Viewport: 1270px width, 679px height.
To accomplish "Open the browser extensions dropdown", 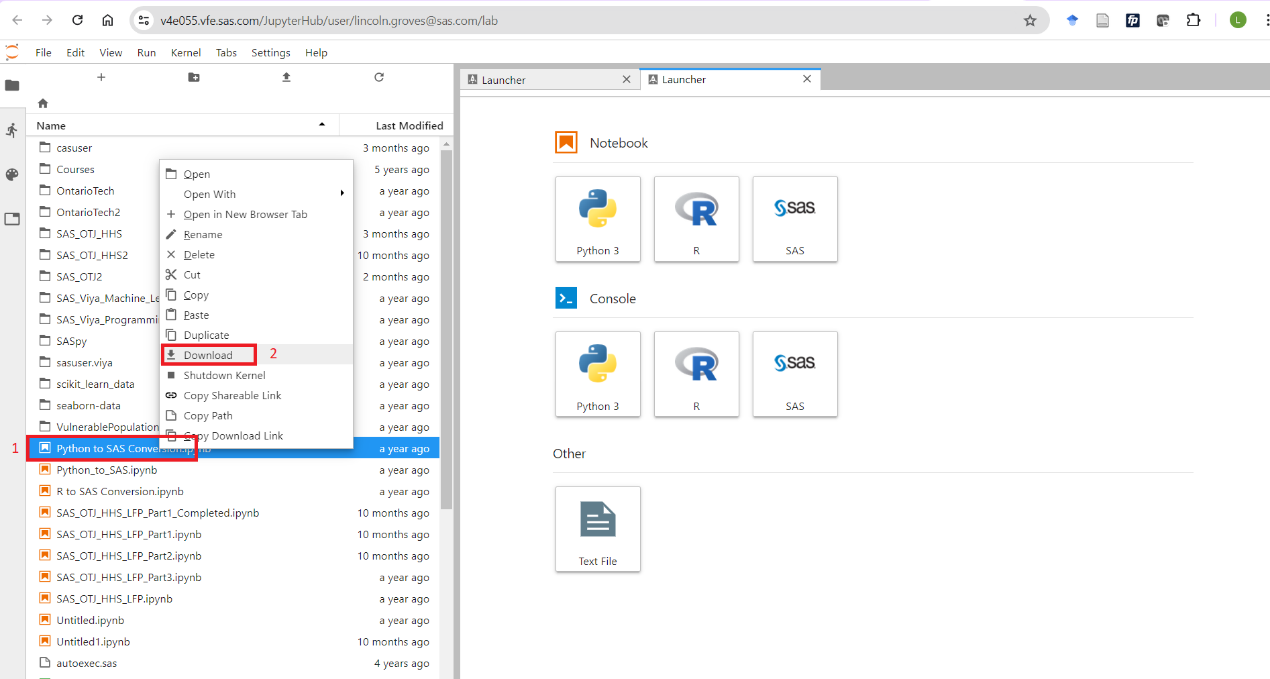I will pos(1193,19).
